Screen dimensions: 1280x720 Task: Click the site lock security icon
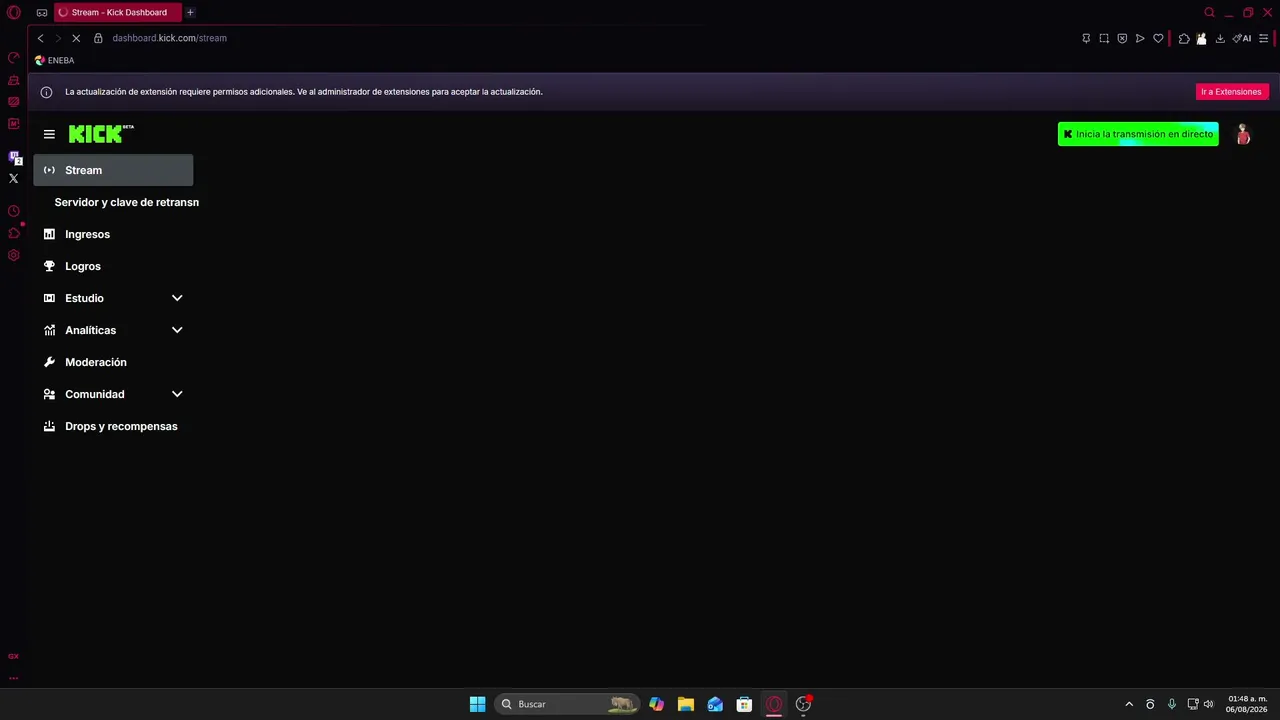98,38
